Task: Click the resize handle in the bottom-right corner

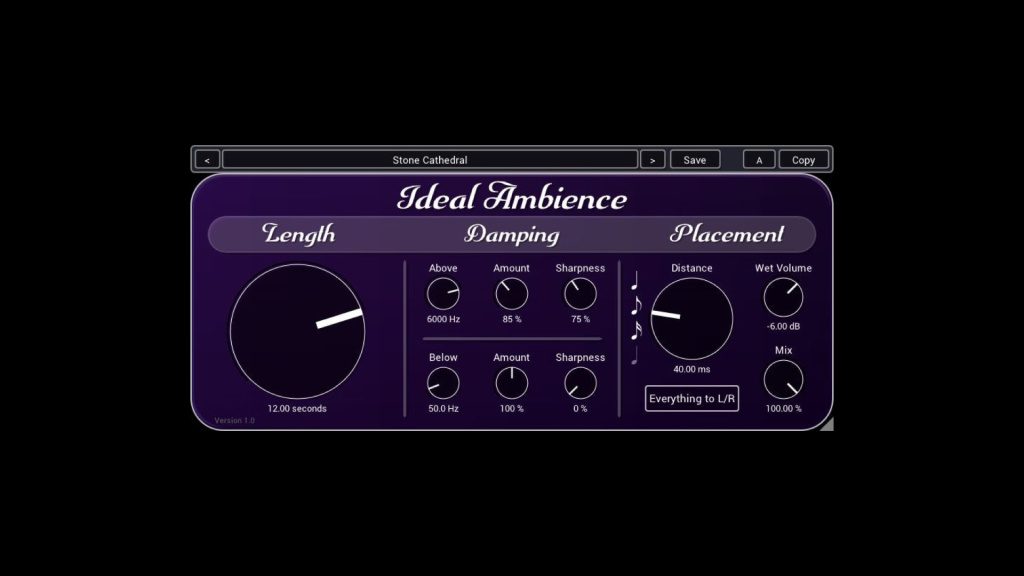Action: pos(826,424)
